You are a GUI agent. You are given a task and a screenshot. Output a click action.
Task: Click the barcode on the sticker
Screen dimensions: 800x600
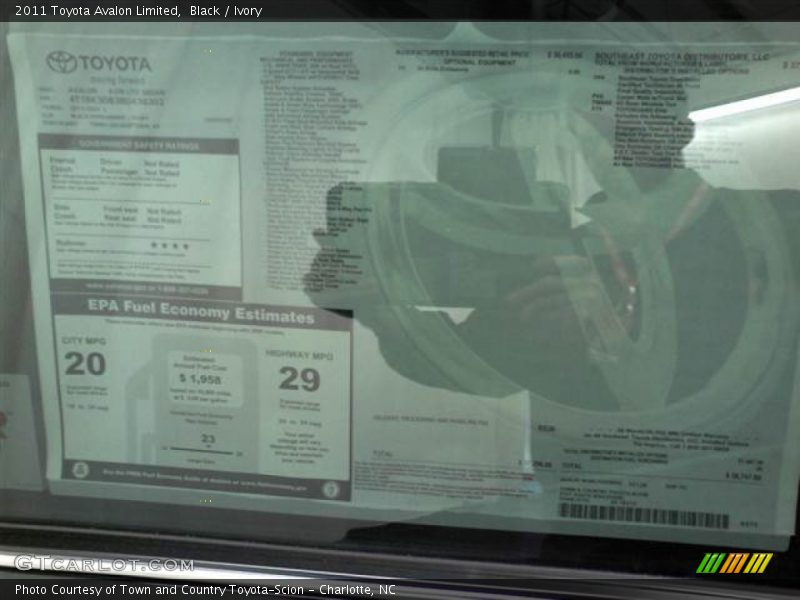click(x=644, y=515)
